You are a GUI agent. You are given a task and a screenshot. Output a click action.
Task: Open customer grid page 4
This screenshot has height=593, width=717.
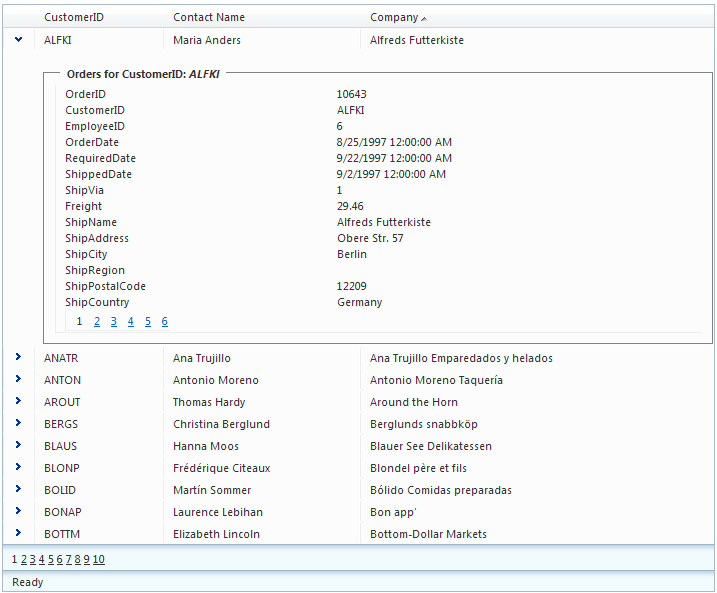pos(42,559)
